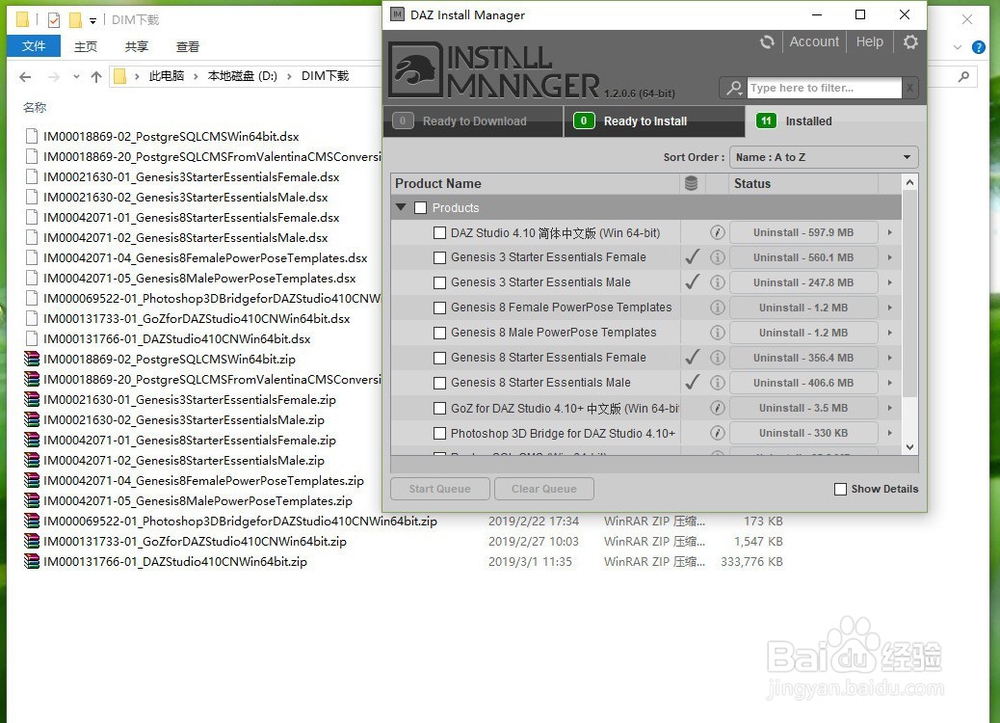Open the Account link in Install Manager
Screen dimensions: 1000x723
[814, 41]
